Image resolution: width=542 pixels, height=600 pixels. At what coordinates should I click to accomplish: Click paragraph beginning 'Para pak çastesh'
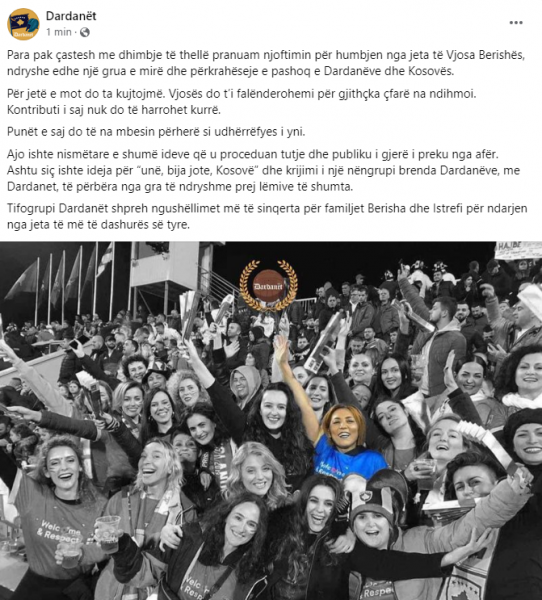(x=266, y=63)
